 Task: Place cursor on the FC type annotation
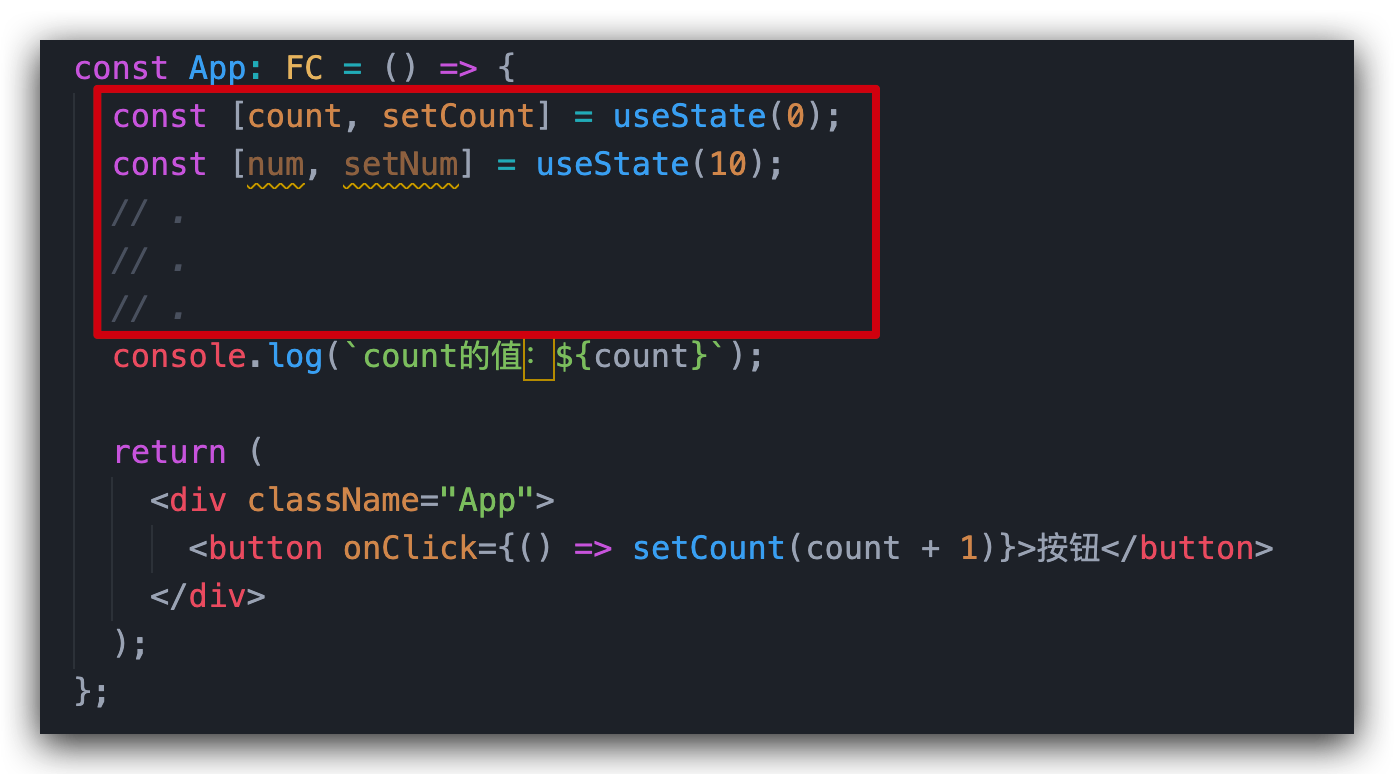[x=305, y=67]
